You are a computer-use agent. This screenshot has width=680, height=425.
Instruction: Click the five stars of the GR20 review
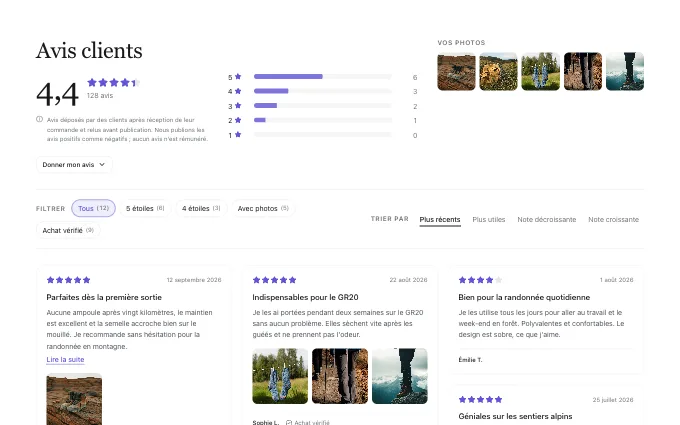275,280
